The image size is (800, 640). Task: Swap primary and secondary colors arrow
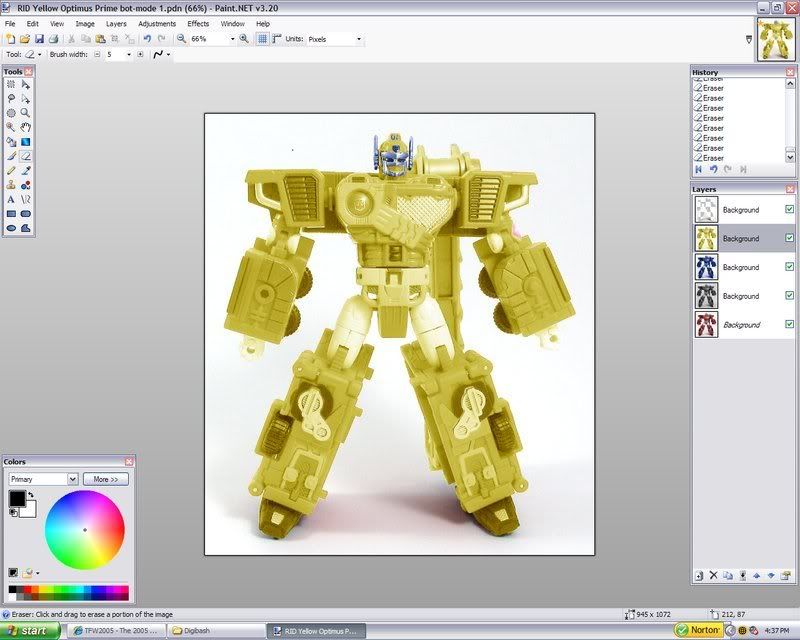coord(31,495)
